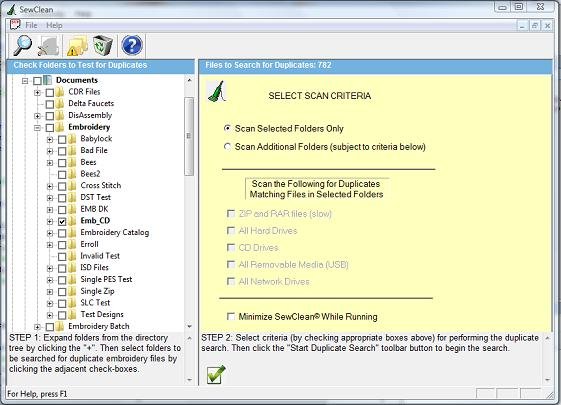The height and width of the screenshot is (405, 561).
Task: Click the folder tree scroll-down arrow
Action: [x=189, y=326]
